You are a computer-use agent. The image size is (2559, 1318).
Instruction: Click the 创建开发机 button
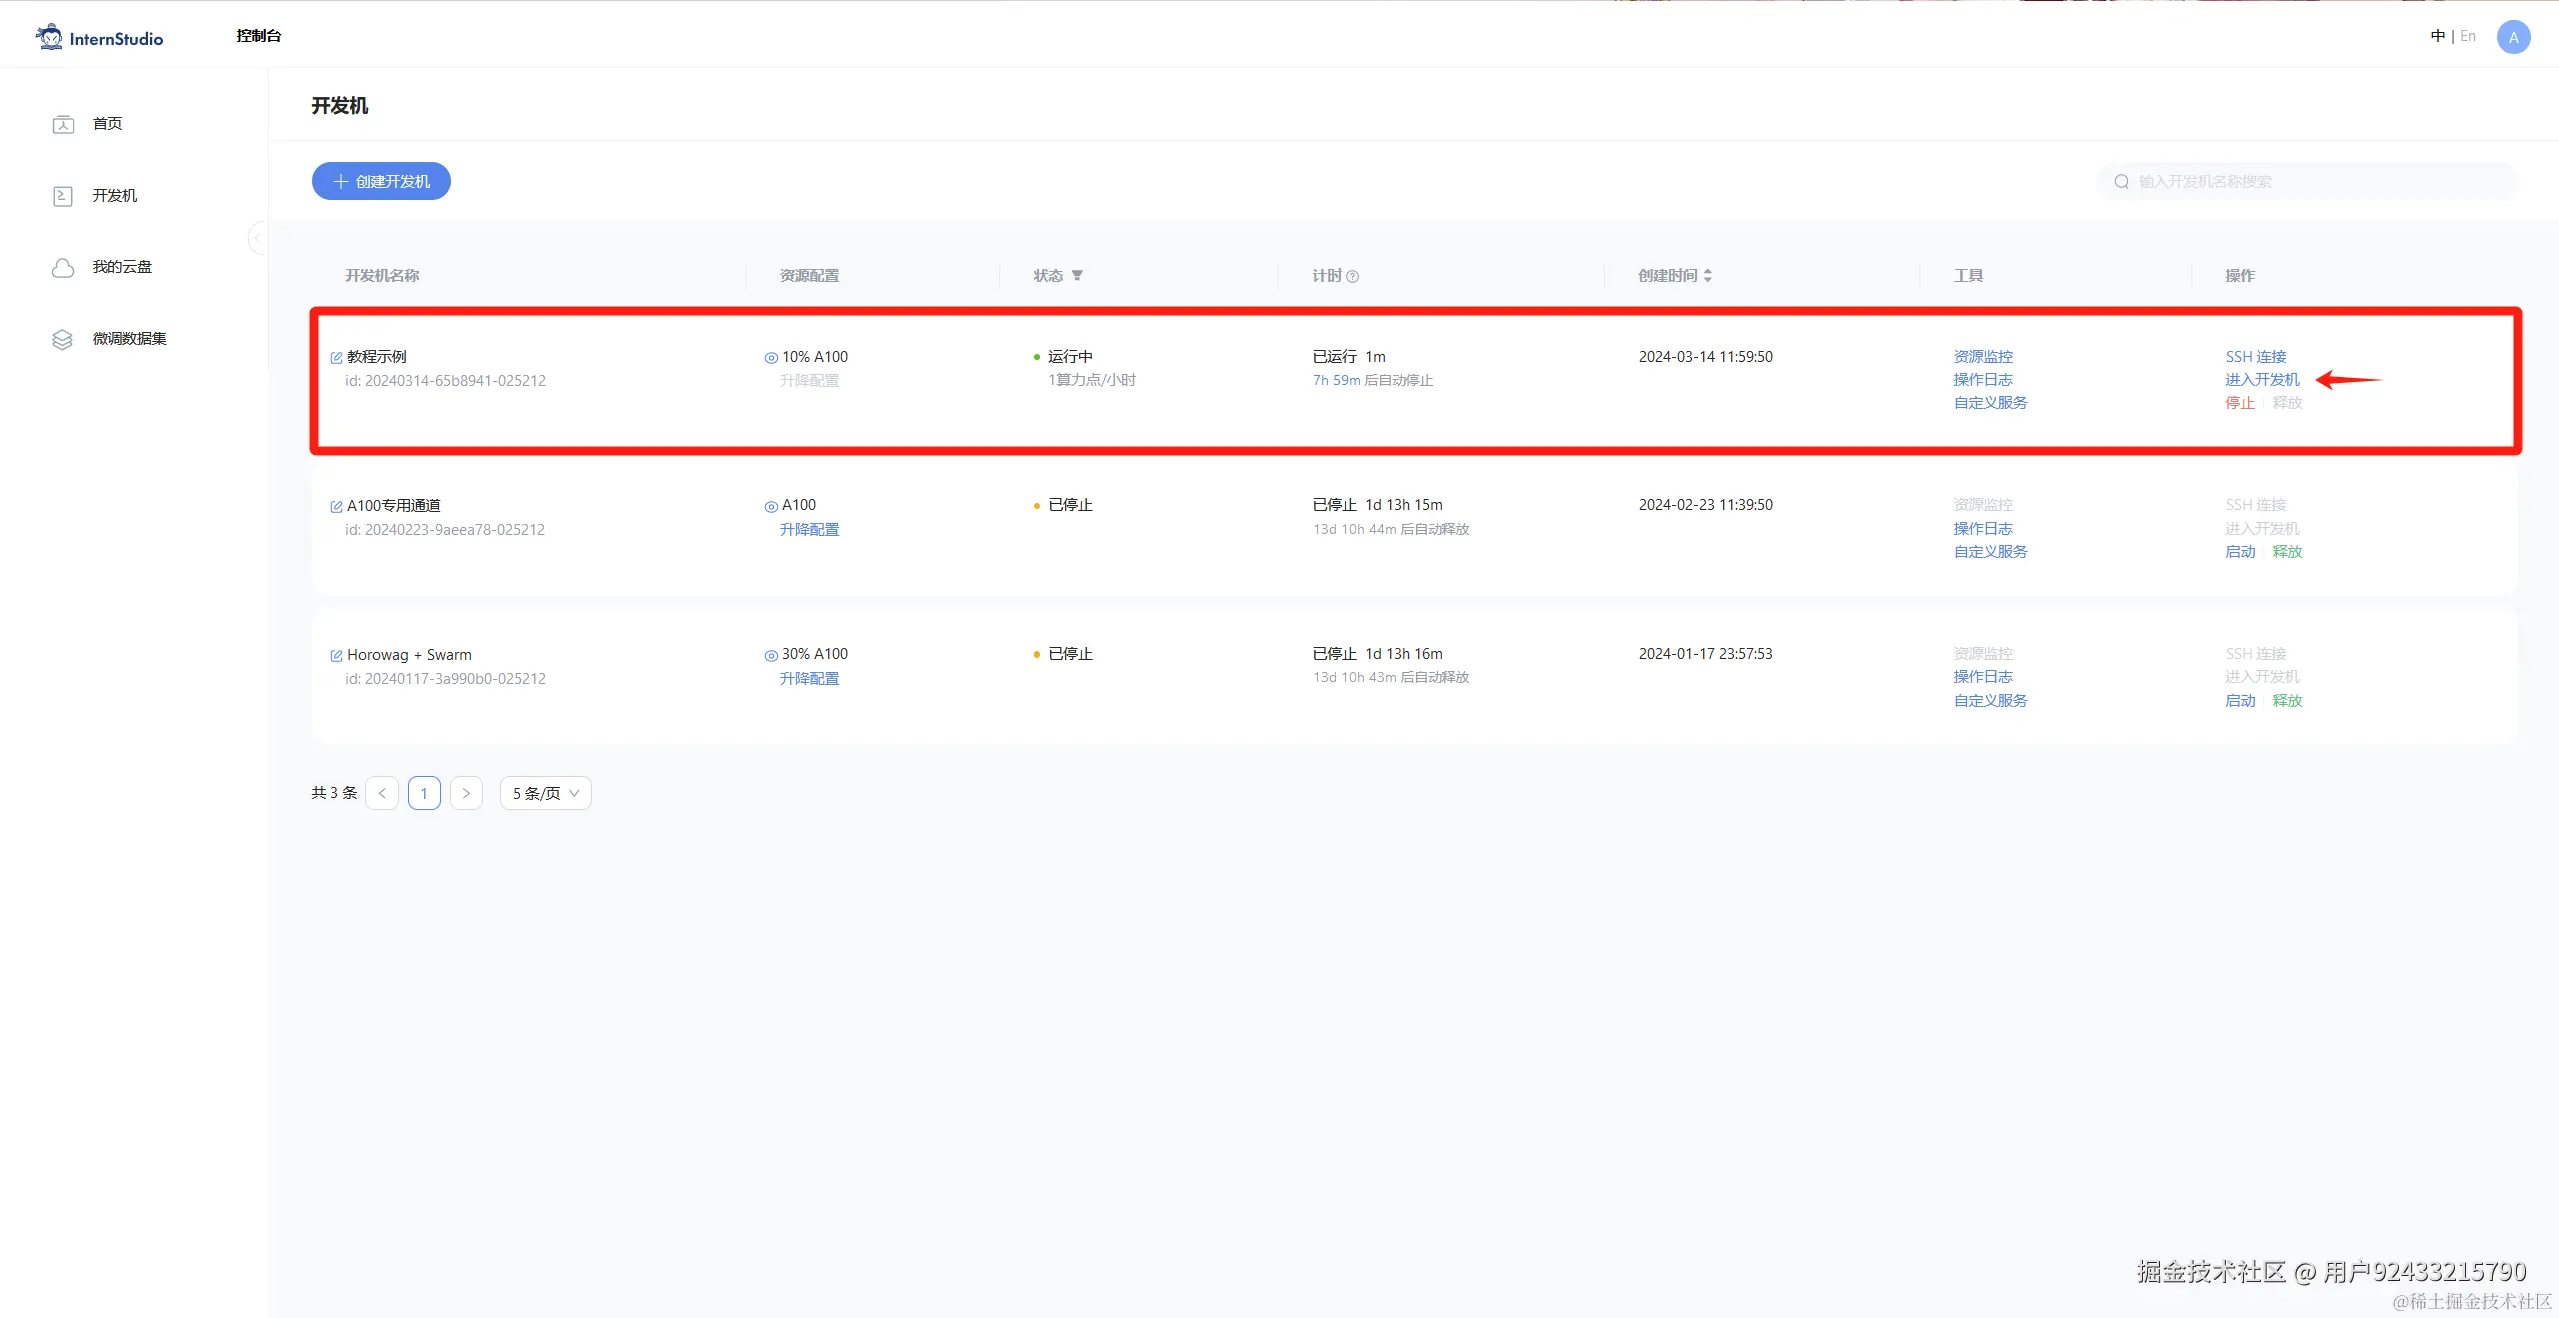pos(381,181)
